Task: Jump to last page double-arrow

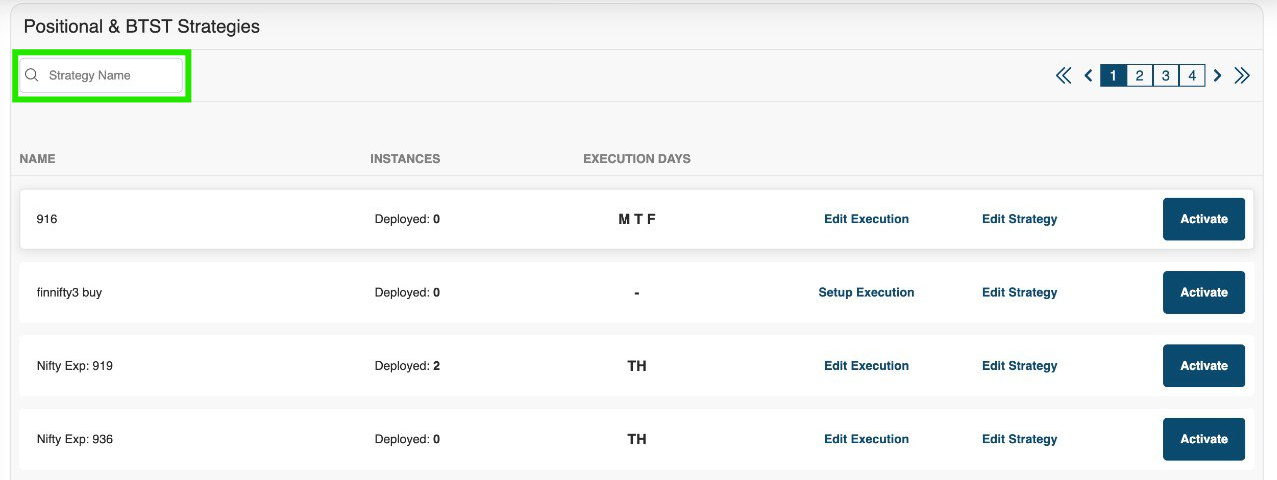Action: [x=1242, y=76]
